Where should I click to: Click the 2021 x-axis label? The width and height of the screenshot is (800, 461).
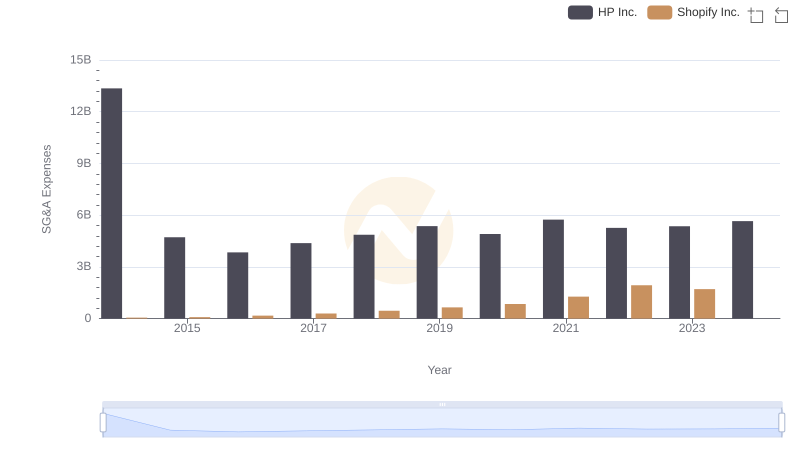(566, 328)
